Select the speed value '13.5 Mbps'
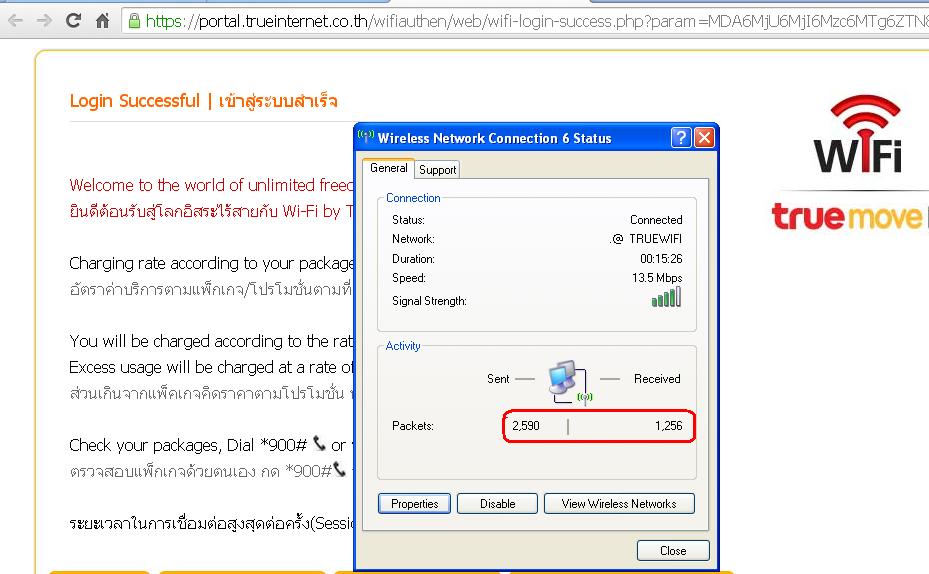The image size is (929, 574). (x=657, y=278)
